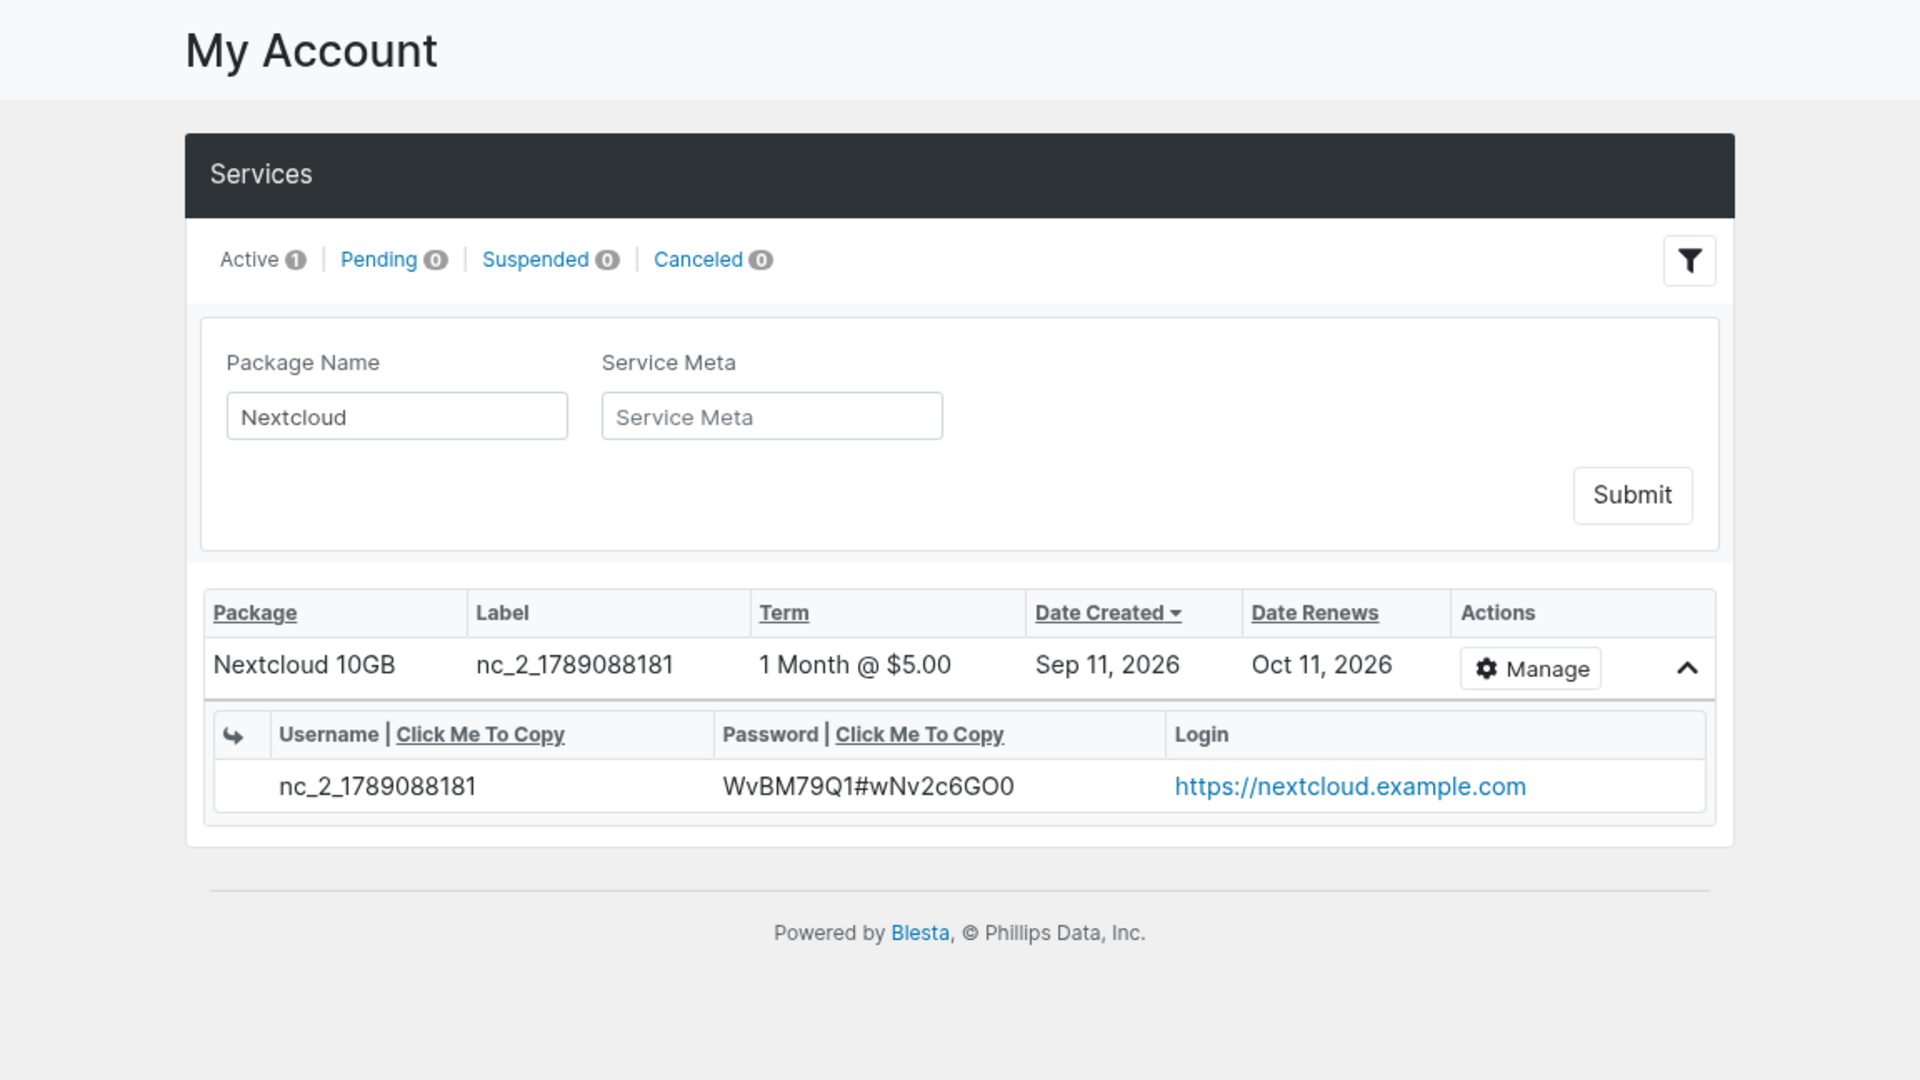Viewport: 1920px width, 1080px height.
Task: Select the Sep 11, 2026 created date
Action: [1107, 665]
